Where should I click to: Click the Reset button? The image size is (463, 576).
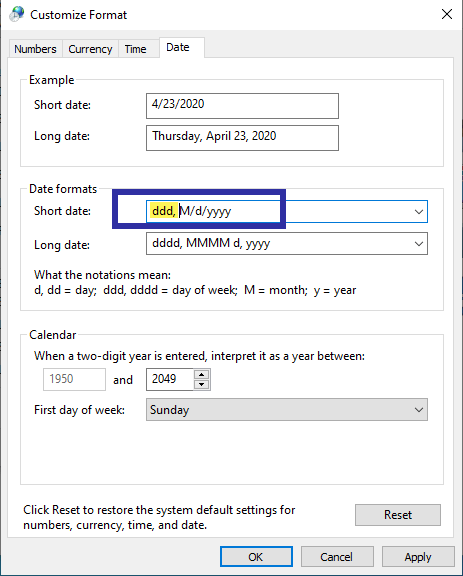pos(398,515)
